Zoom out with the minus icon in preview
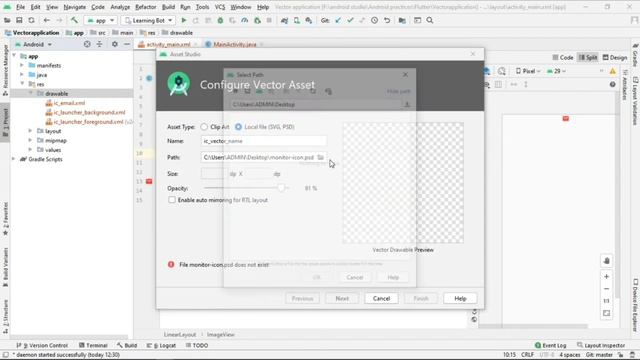Viewport: 640px width, 360px height. click(607, 289)
